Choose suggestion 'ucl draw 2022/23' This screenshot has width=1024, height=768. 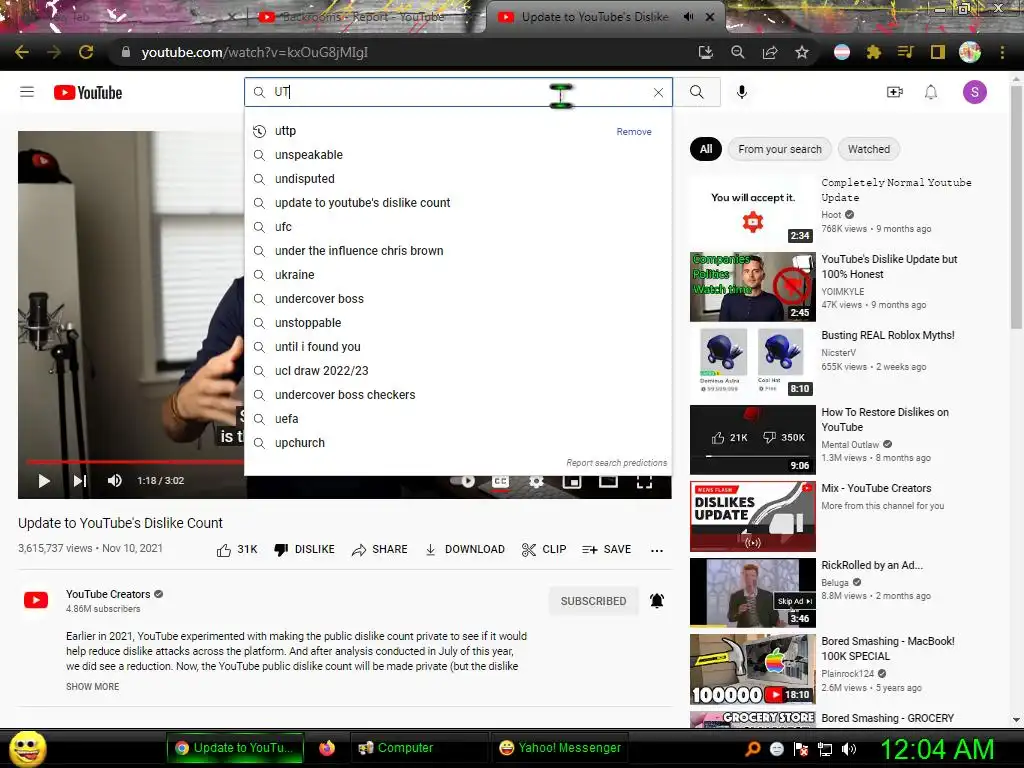458,371
